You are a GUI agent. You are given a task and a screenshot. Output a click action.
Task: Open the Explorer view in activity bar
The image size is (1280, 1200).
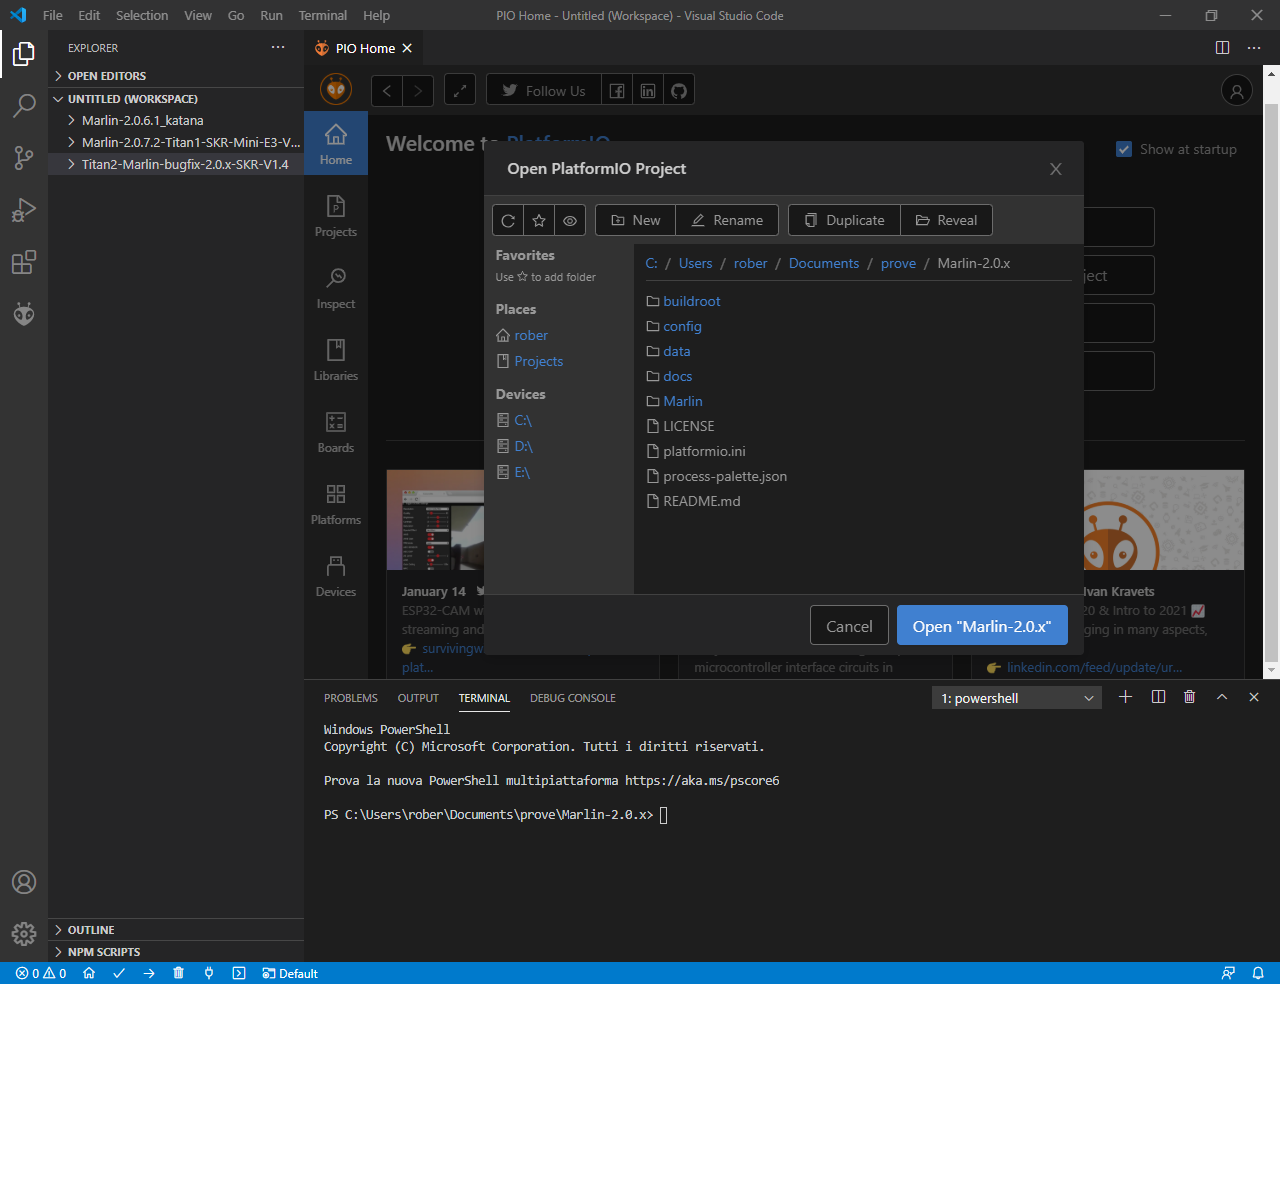24,54
